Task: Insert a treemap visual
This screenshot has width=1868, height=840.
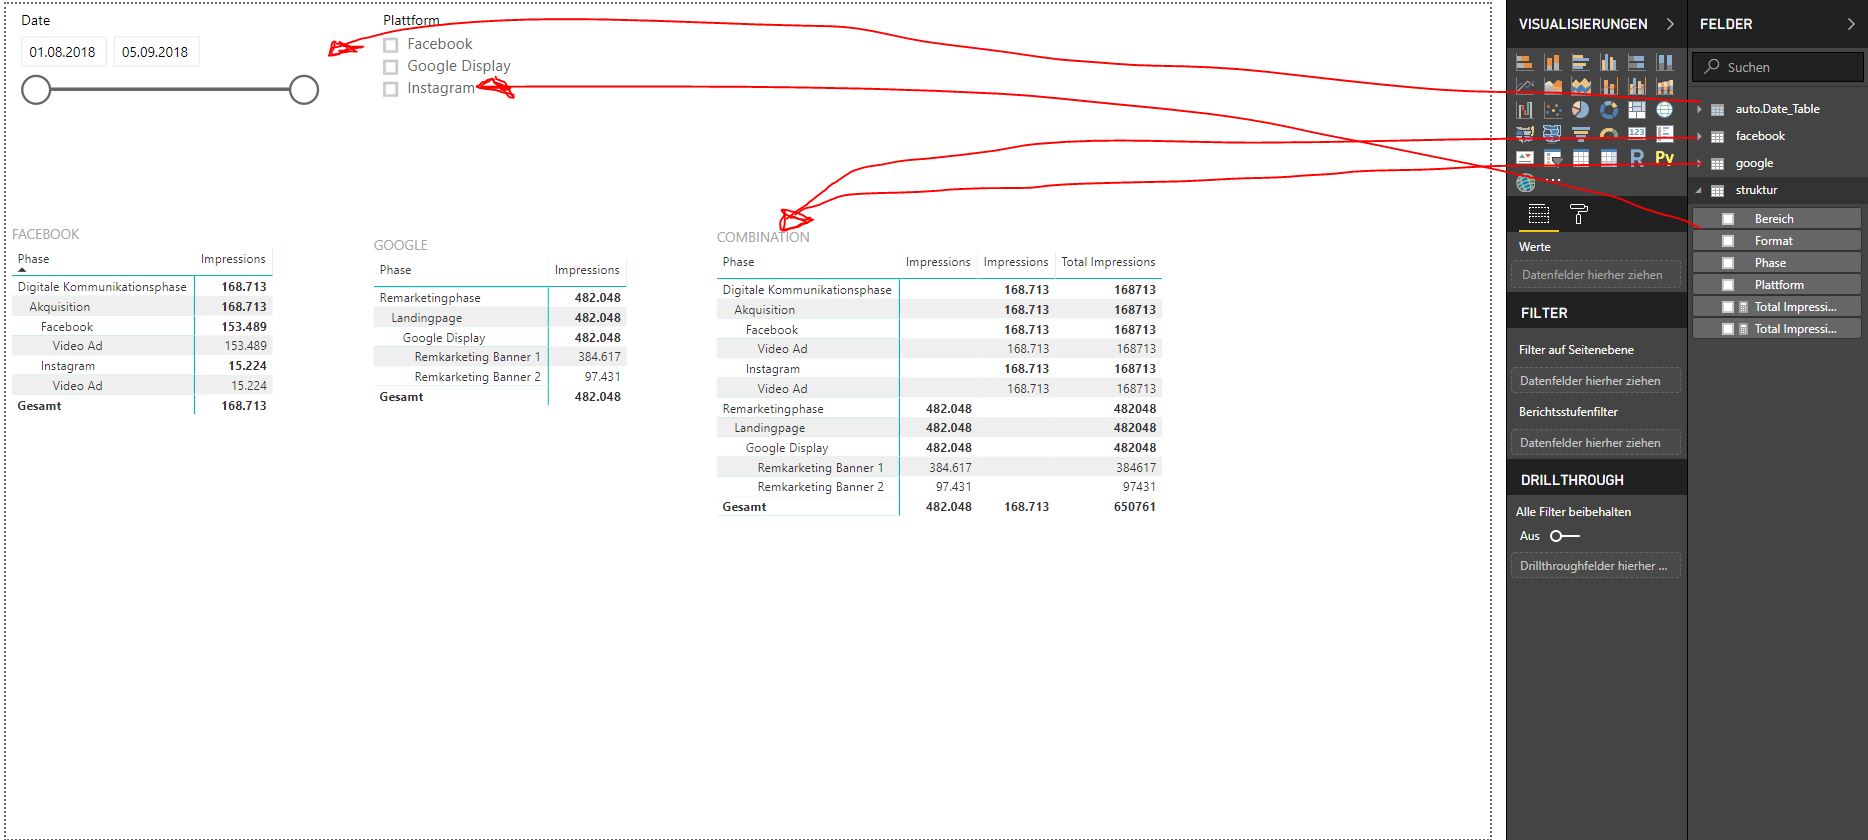Action: [1637, 110]
